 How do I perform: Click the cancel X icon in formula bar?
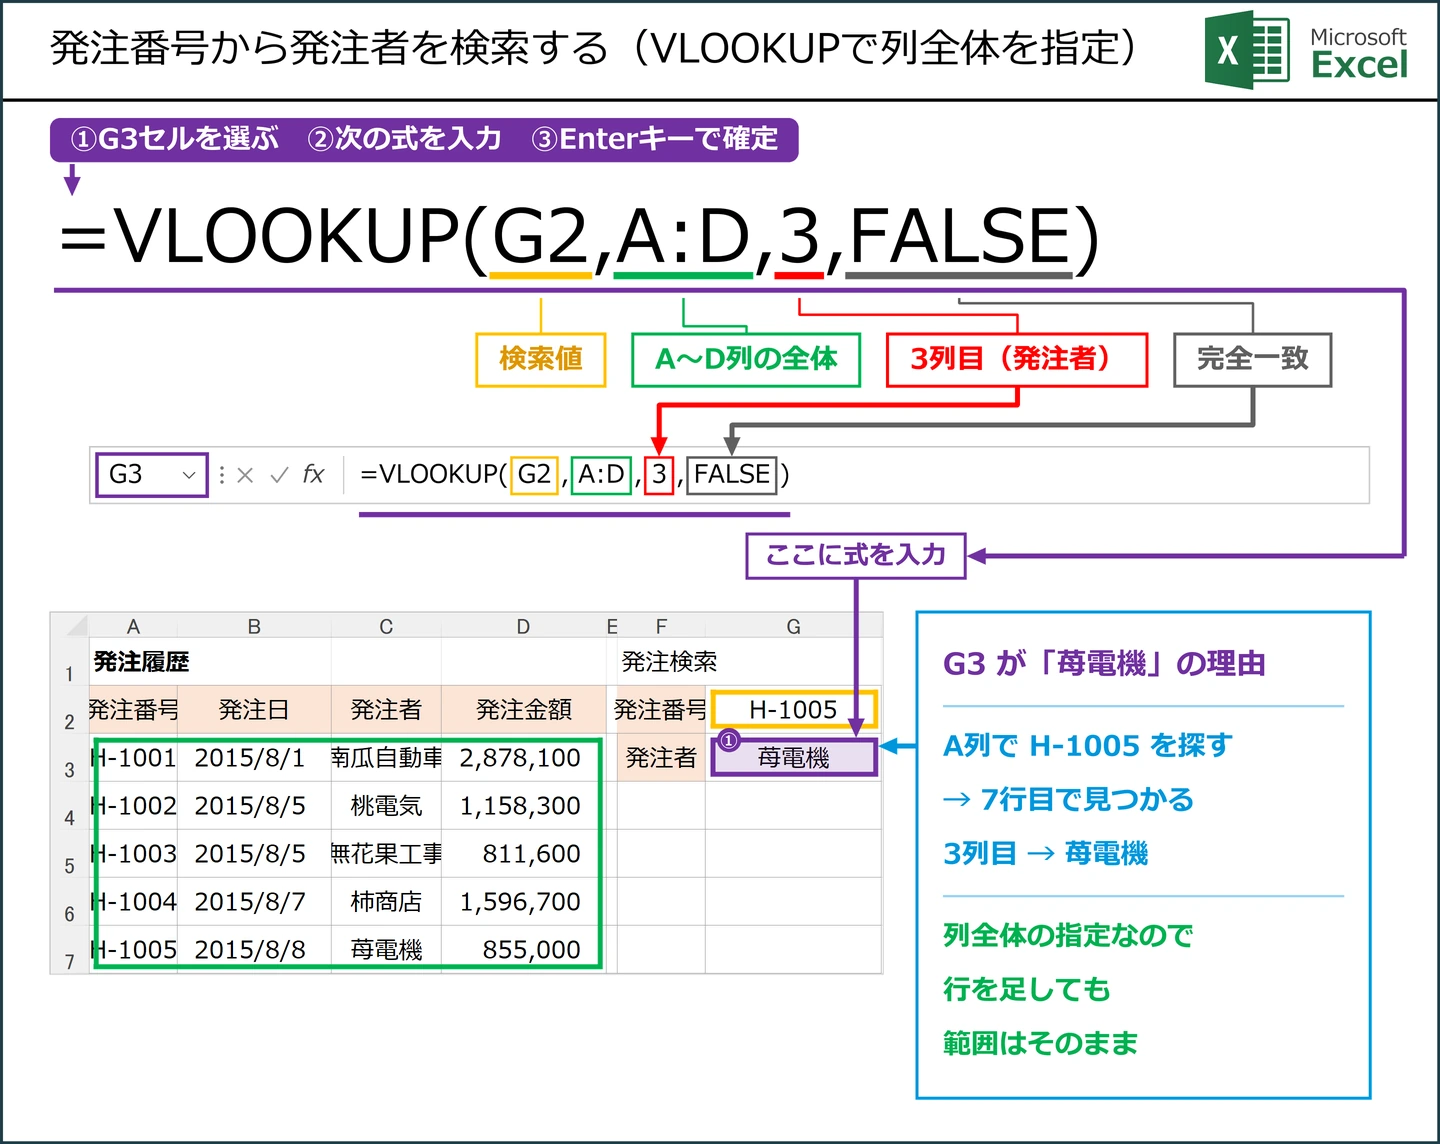(x=245, y=475)
